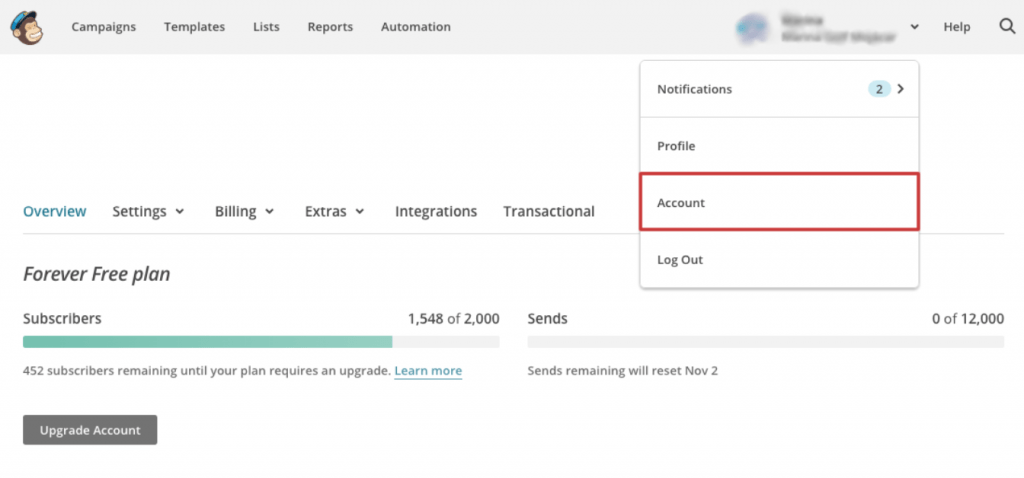Select Profile from dropdown menu
The height and width of the screenshot is (478, 1024).
coord(779,146)
